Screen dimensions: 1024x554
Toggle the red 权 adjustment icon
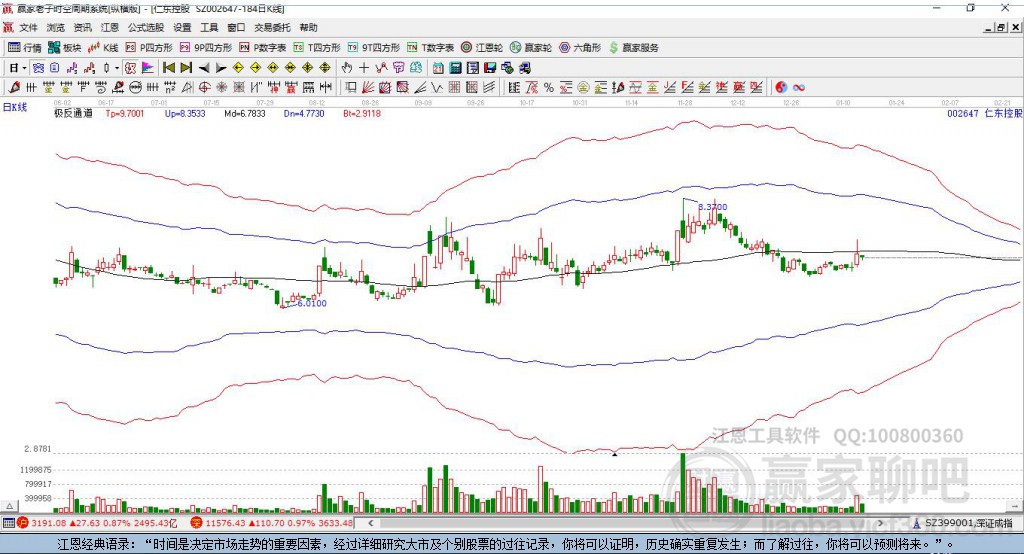tap(131, 68)
